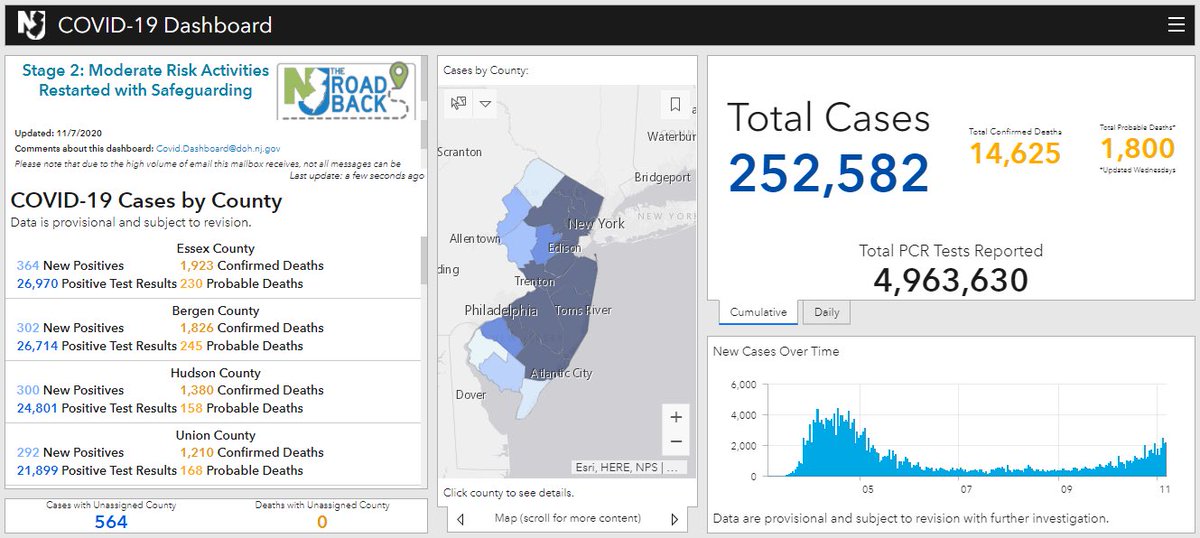Screen dimensions: 1200x538
Task: Click the 4,963,630 PCR tests figure
Action: (951, 279)
